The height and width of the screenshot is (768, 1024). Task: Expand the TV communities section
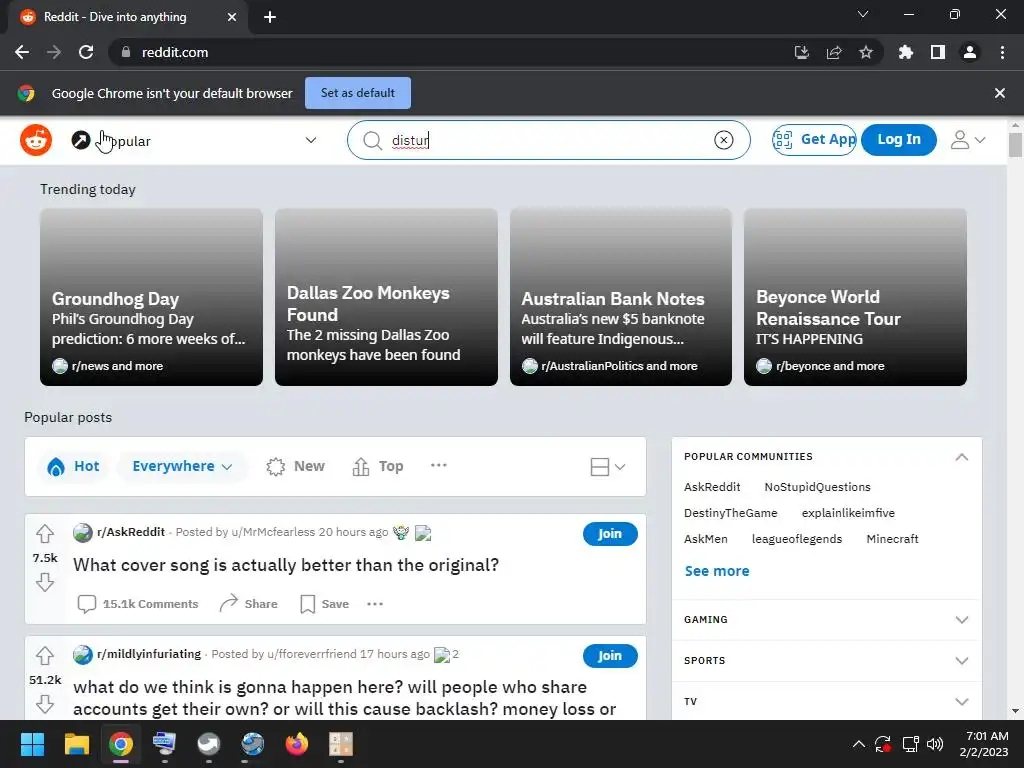click(x=827, y=701)
